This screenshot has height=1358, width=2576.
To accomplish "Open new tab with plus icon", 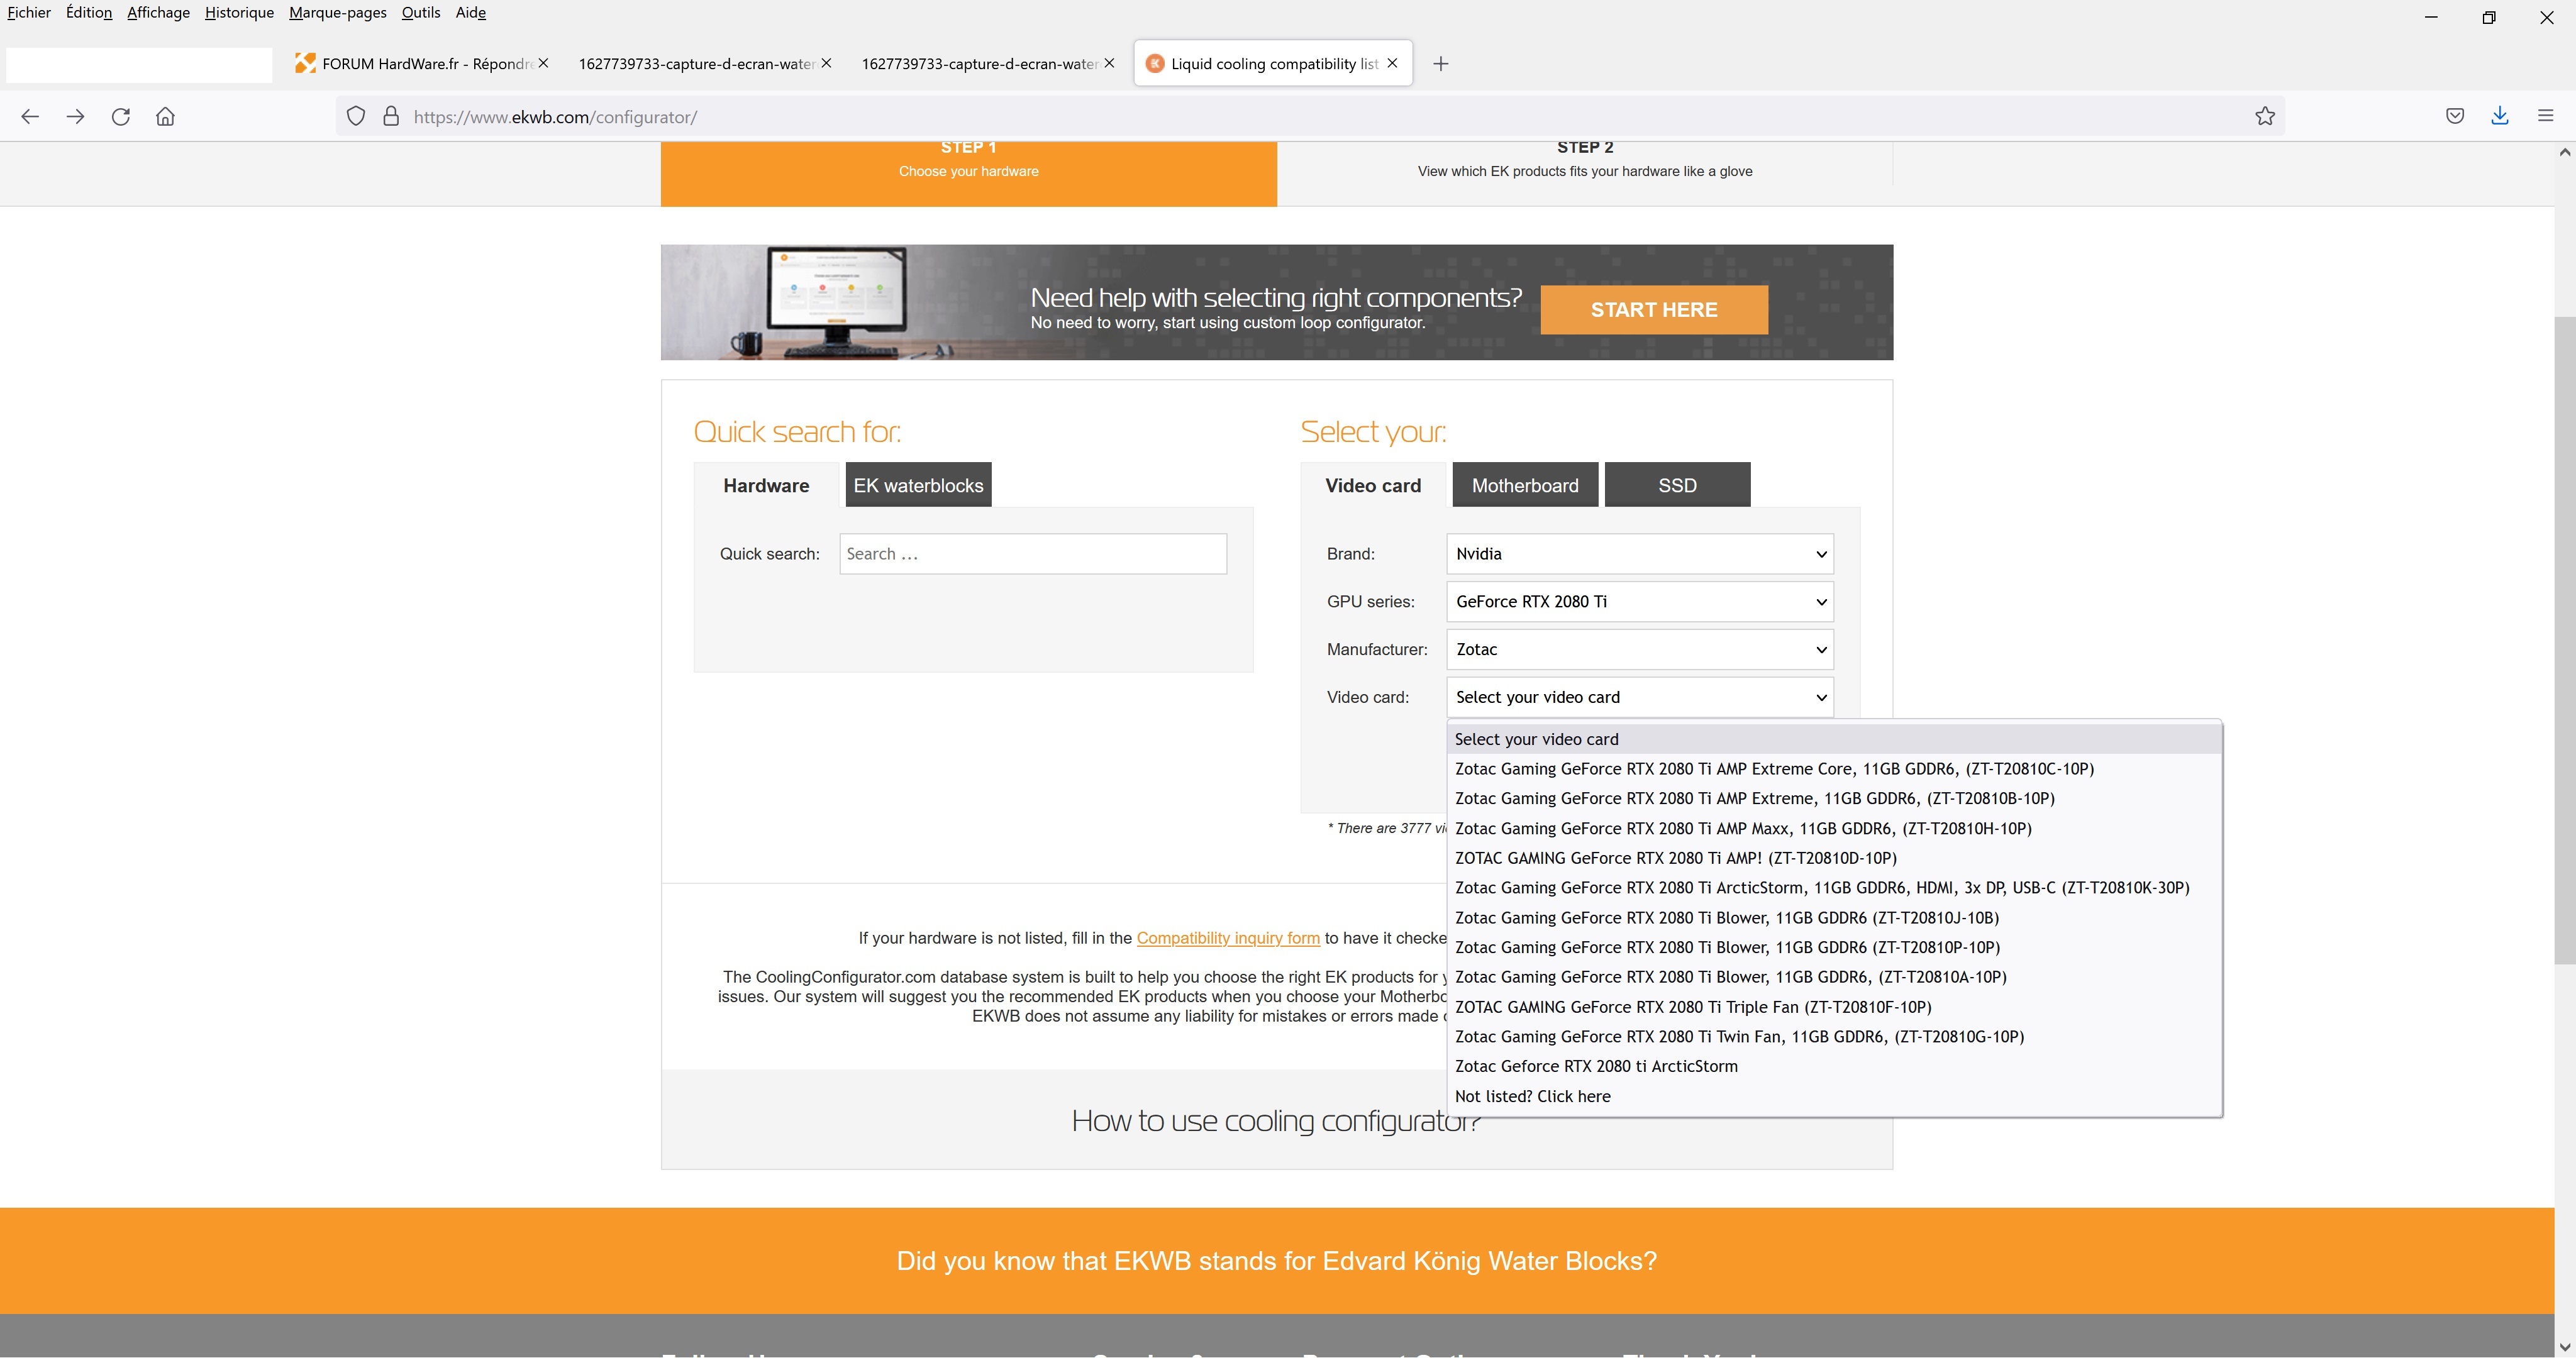I will 1440,64.
